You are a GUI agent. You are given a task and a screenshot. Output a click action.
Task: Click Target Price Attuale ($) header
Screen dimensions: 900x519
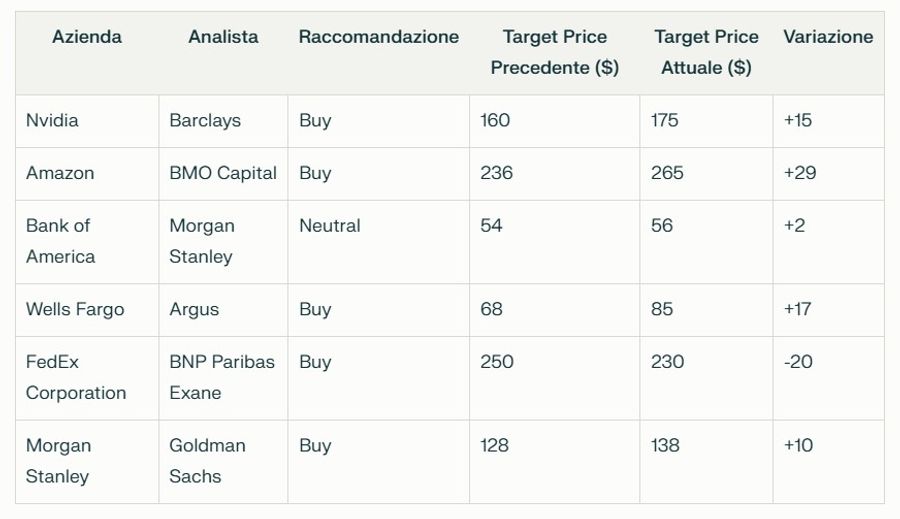tap(707, 52)
